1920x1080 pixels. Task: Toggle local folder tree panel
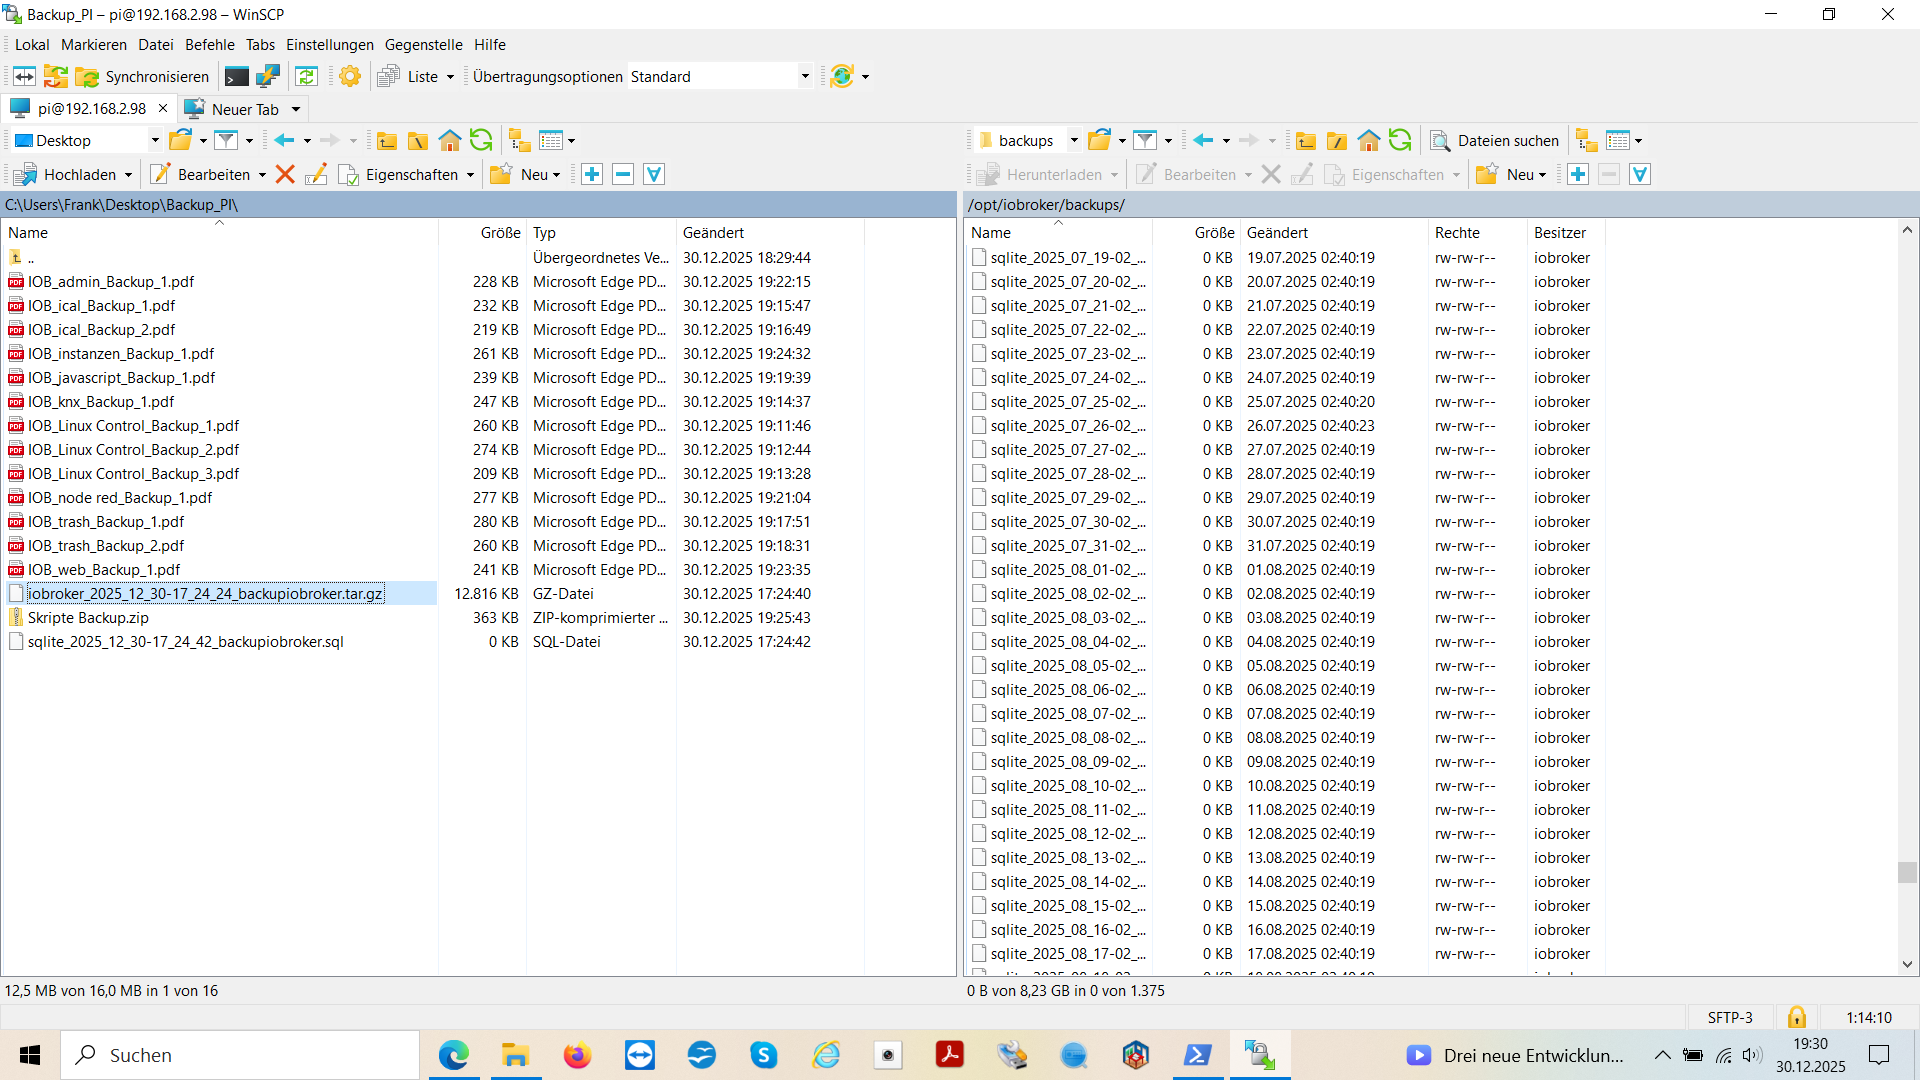(519, 141)
